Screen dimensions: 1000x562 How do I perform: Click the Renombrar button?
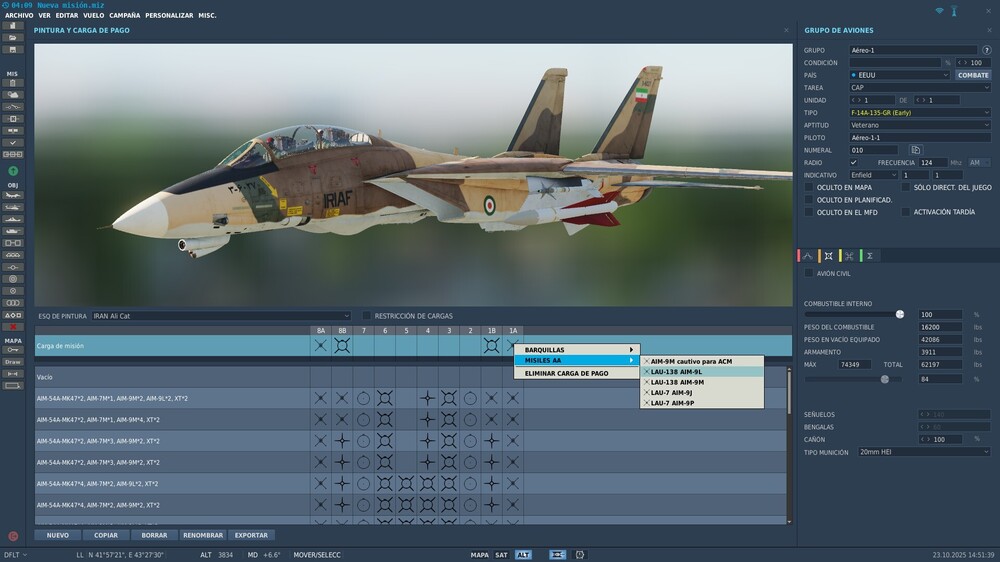point(203,535)
